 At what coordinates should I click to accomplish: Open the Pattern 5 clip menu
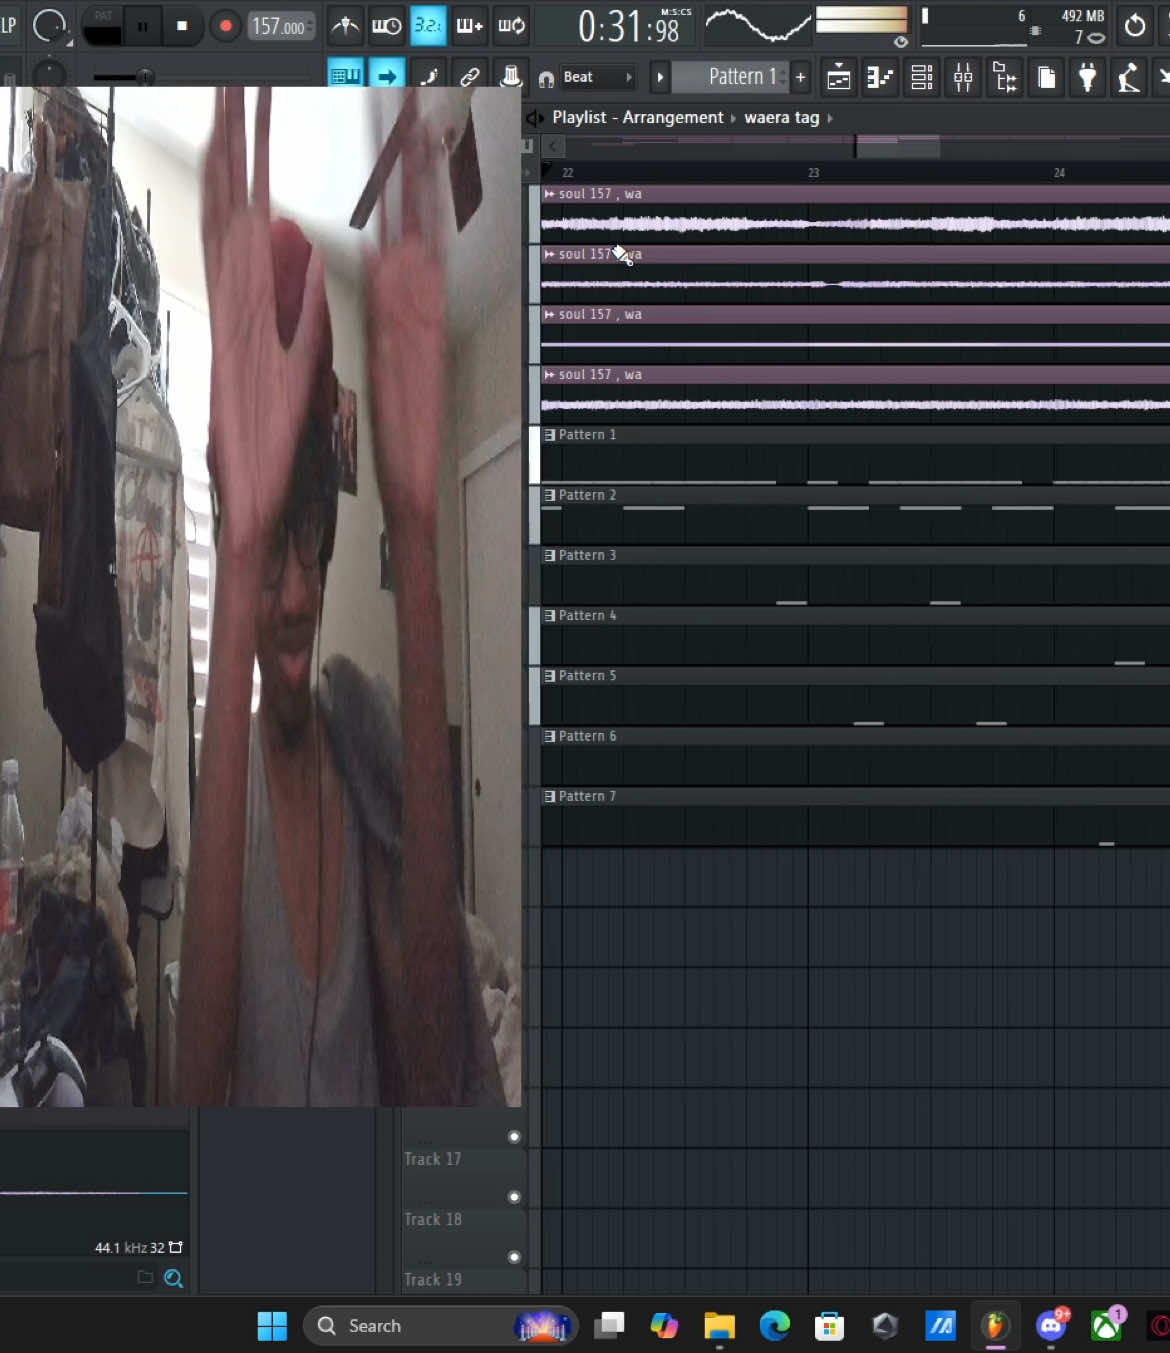click(549, 677)
